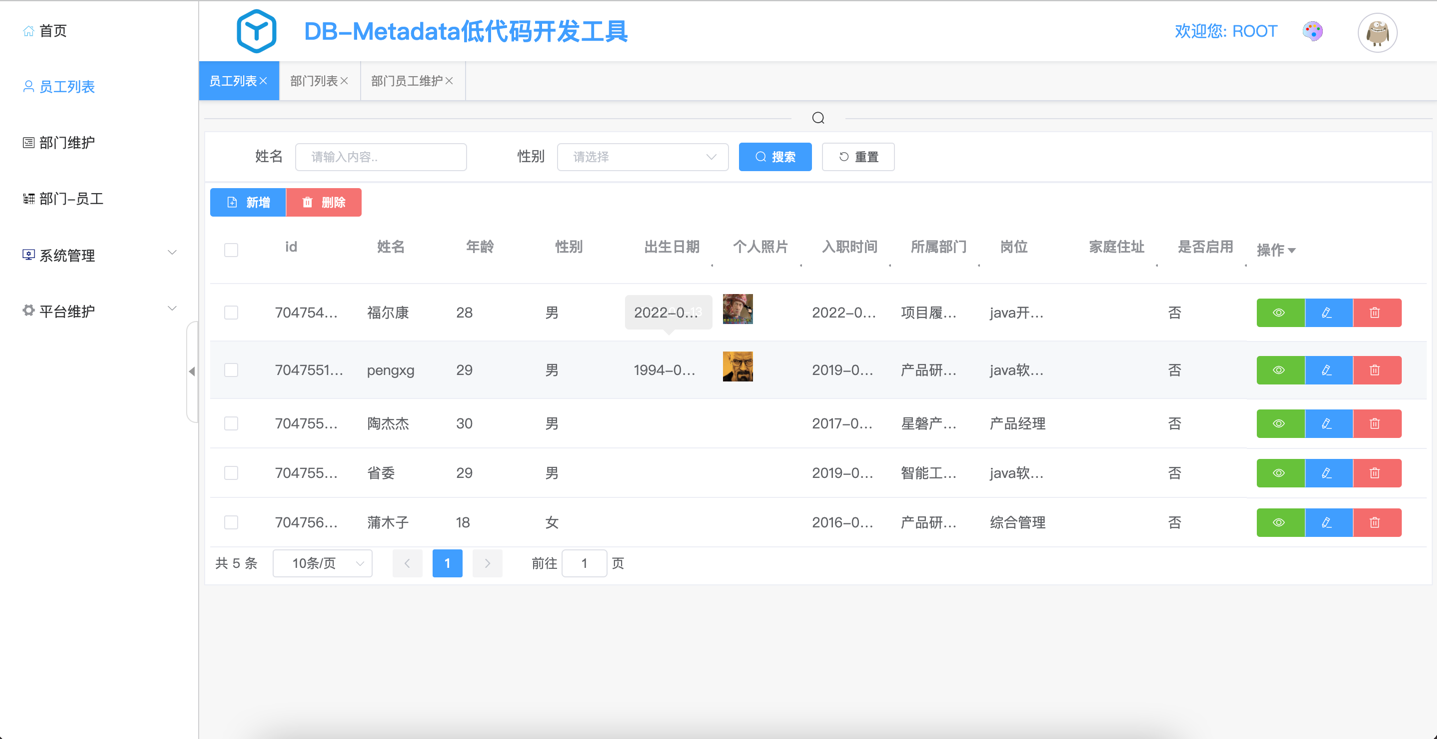Click the green eye view icon for 陶杰杰

[x=1279, y=424]
